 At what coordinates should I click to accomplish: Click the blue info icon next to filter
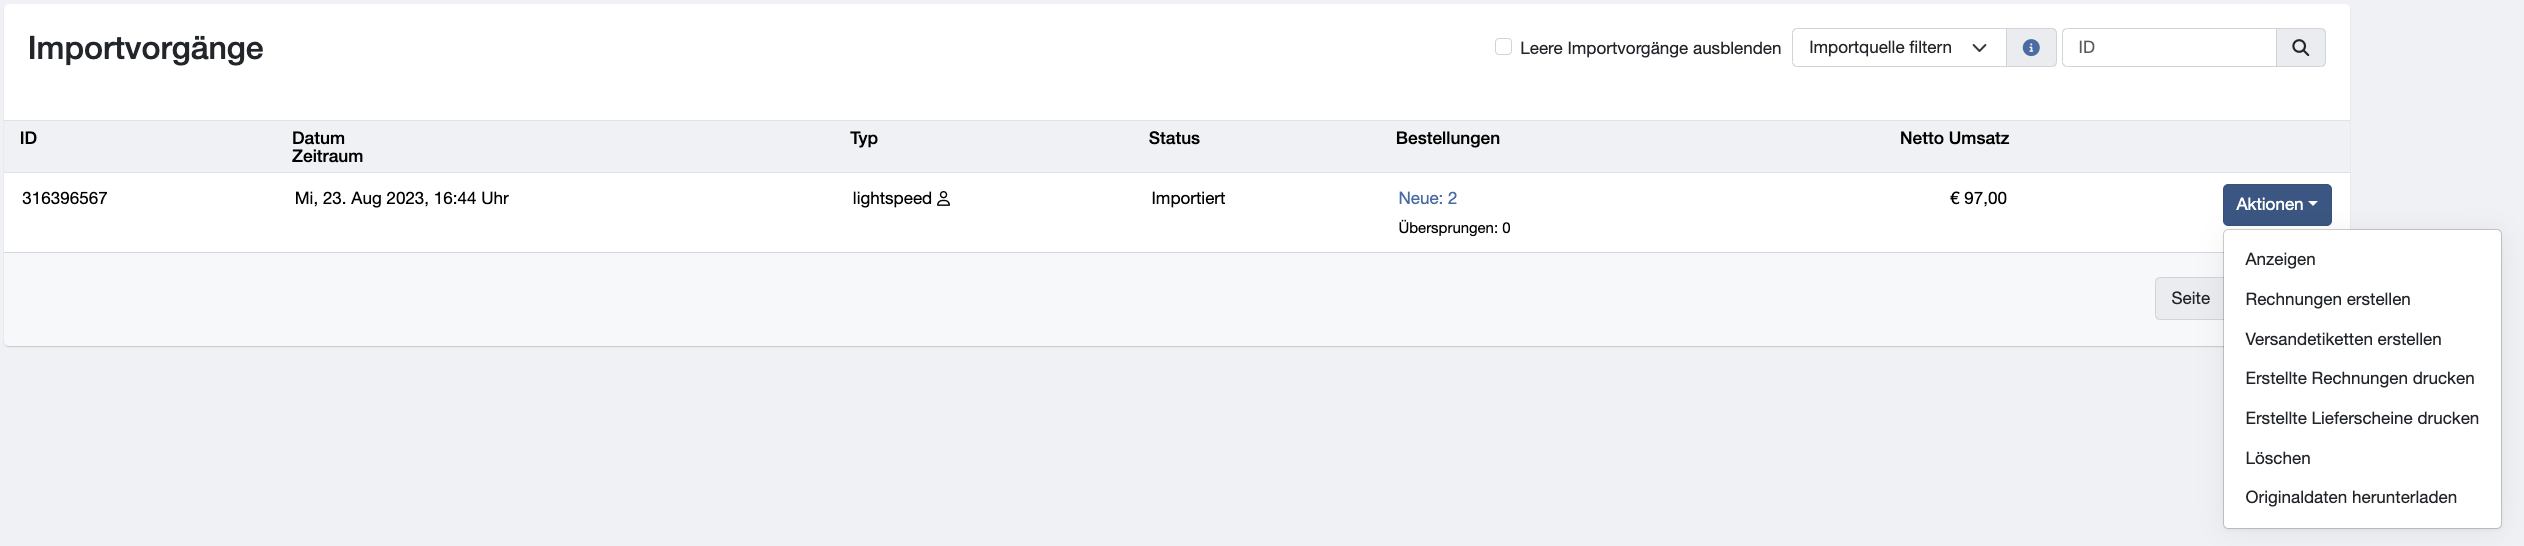point(2031,48)
